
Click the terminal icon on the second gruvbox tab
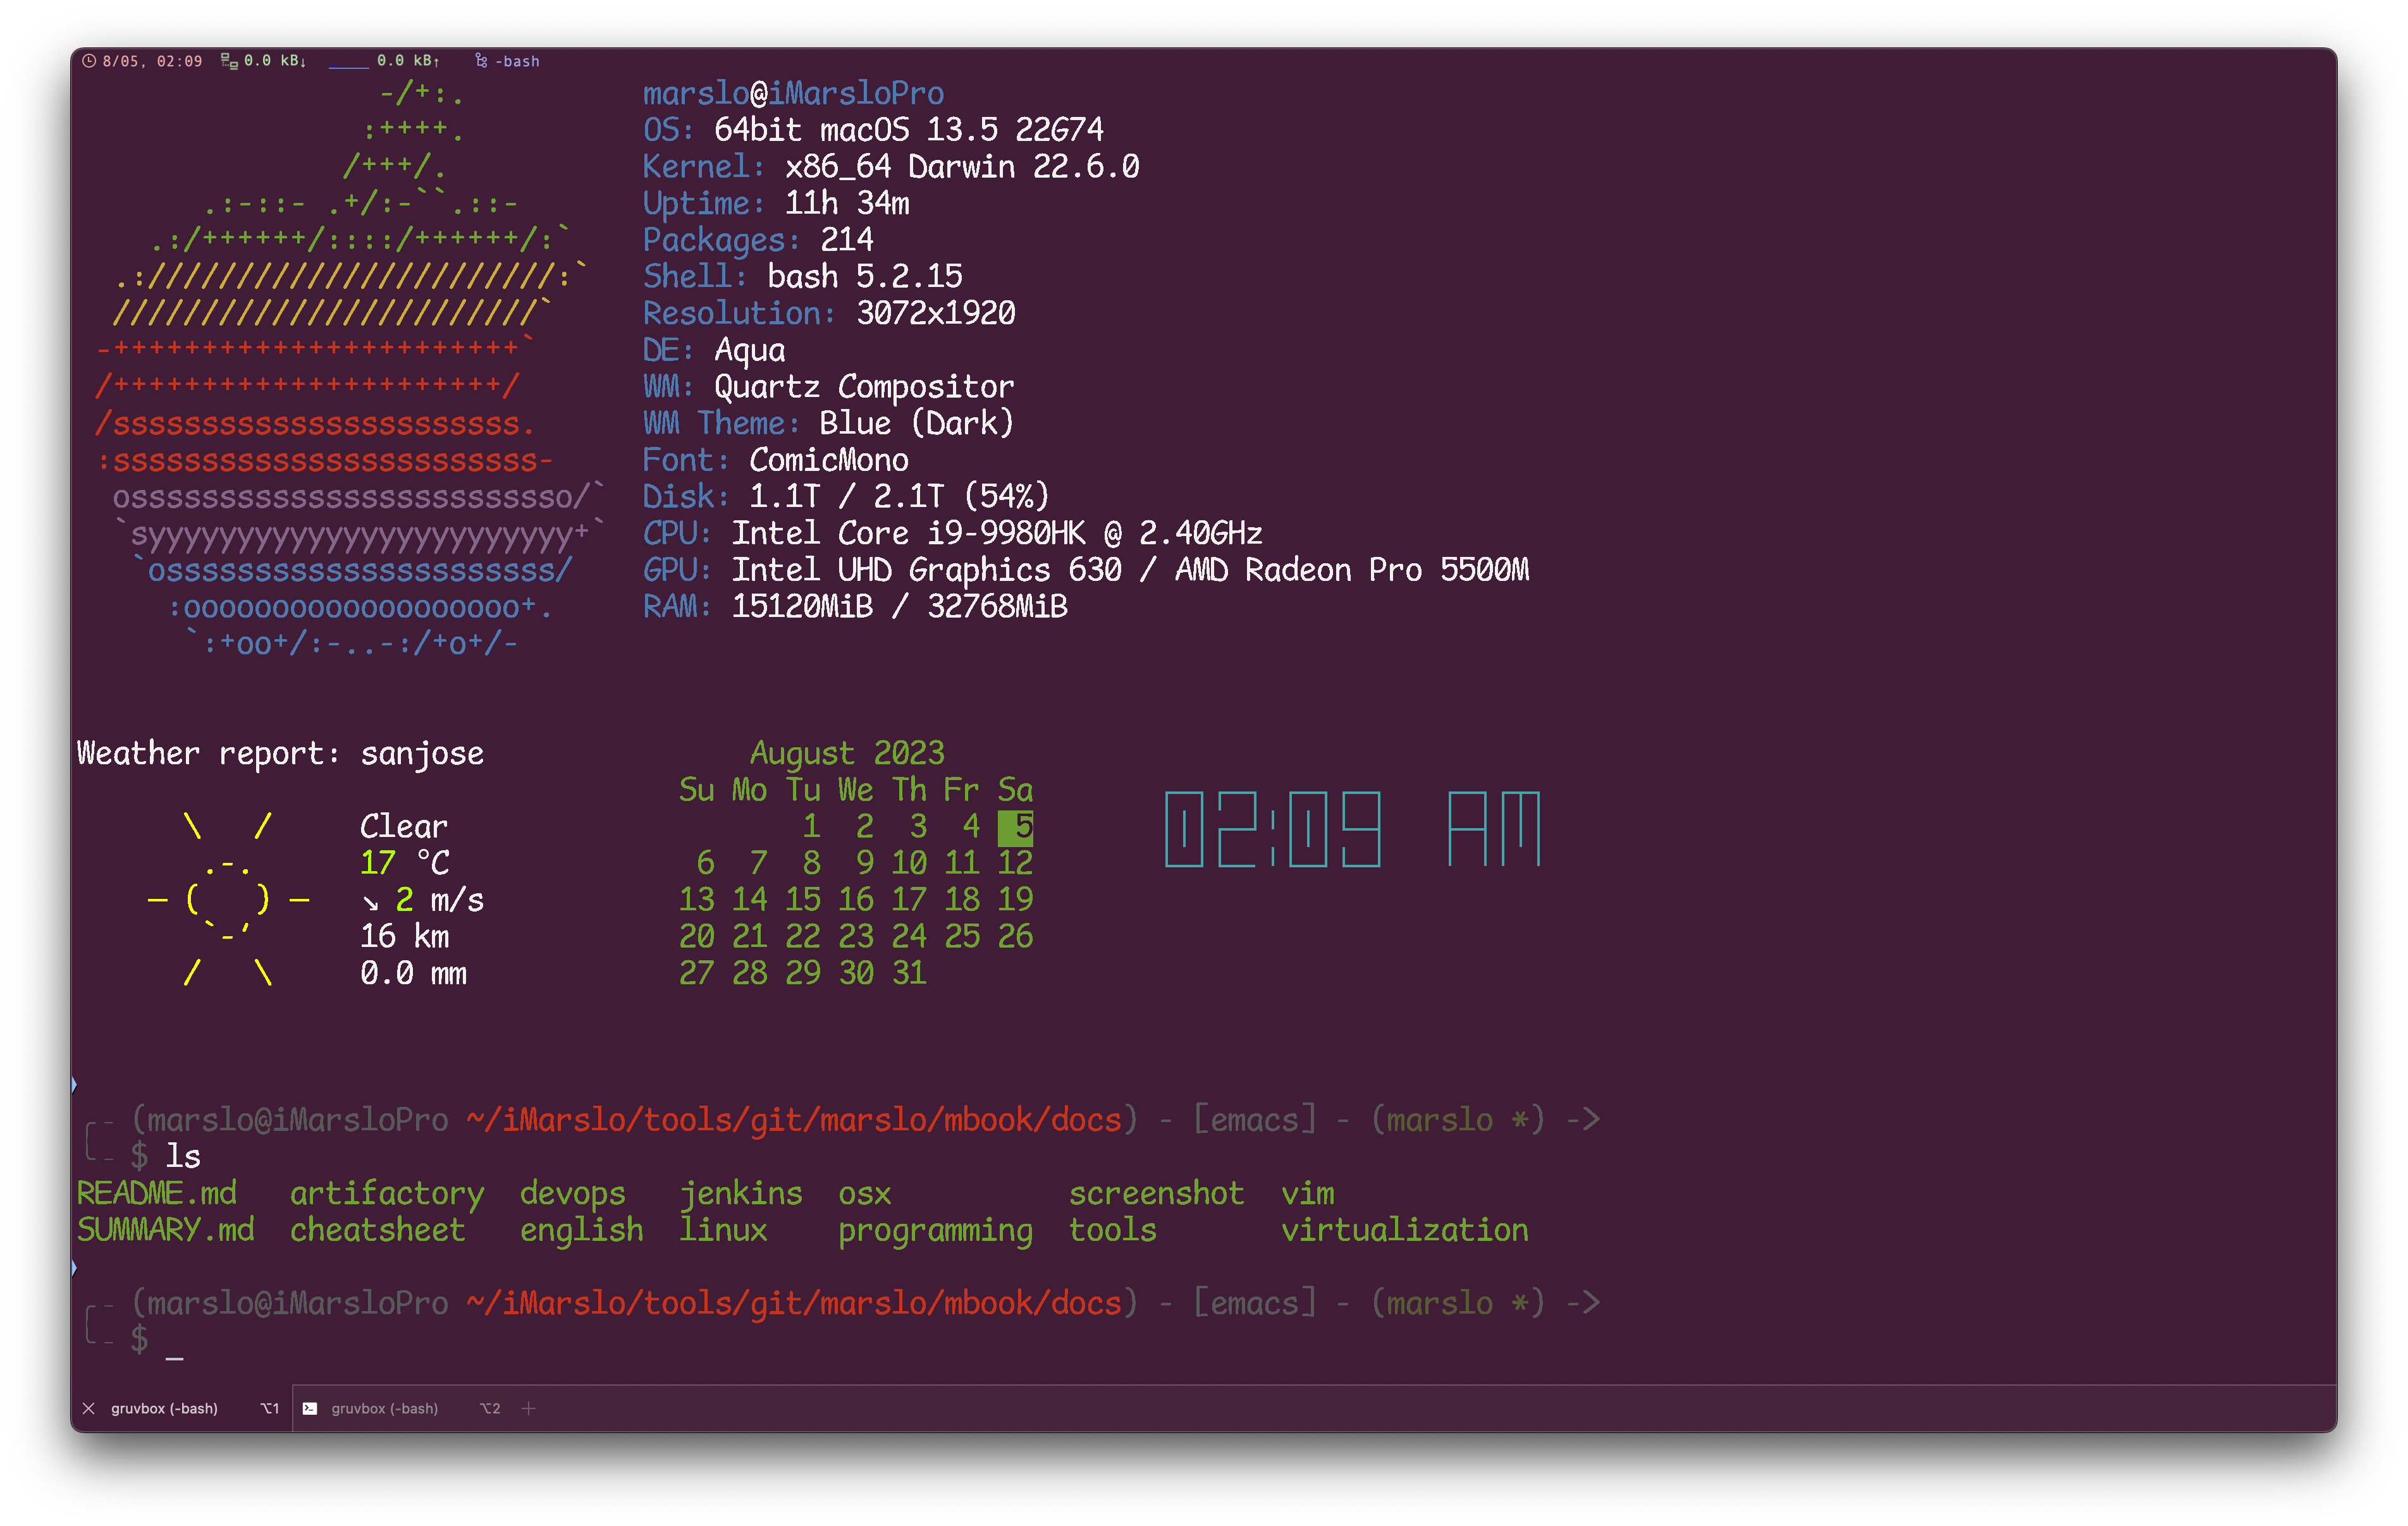tap(310, 1408)
